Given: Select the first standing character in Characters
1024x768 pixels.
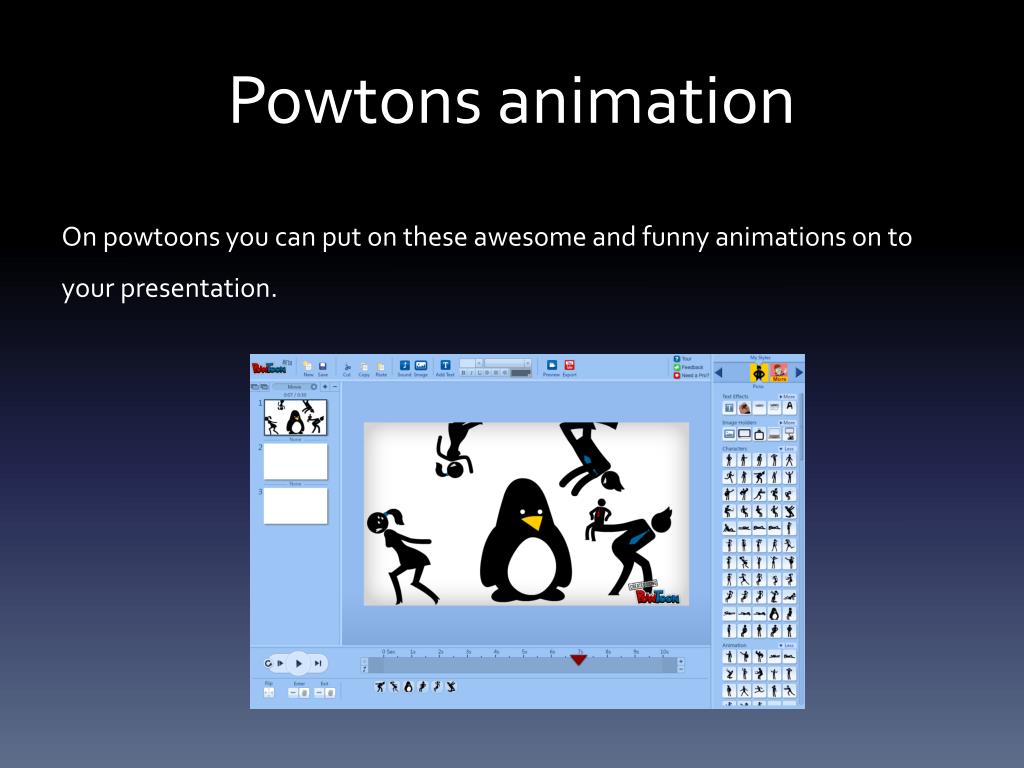Looking at the screenshot, I should pyautogui.click(x=729, y=460).
